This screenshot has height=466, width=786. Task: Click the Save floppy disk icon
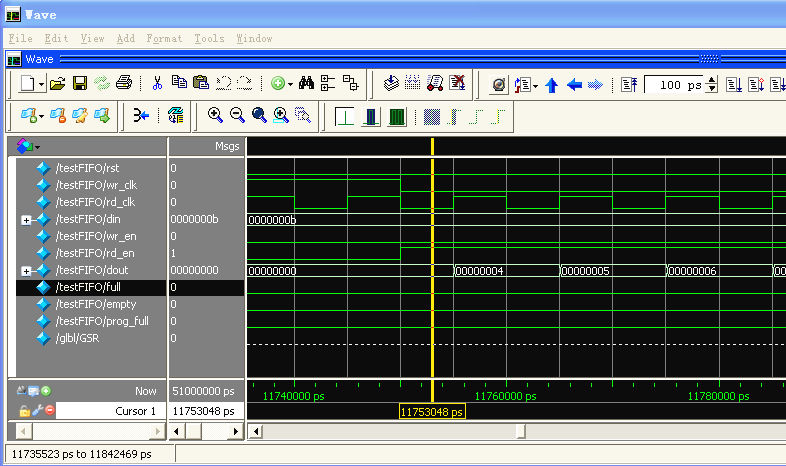tap(79, 84)
